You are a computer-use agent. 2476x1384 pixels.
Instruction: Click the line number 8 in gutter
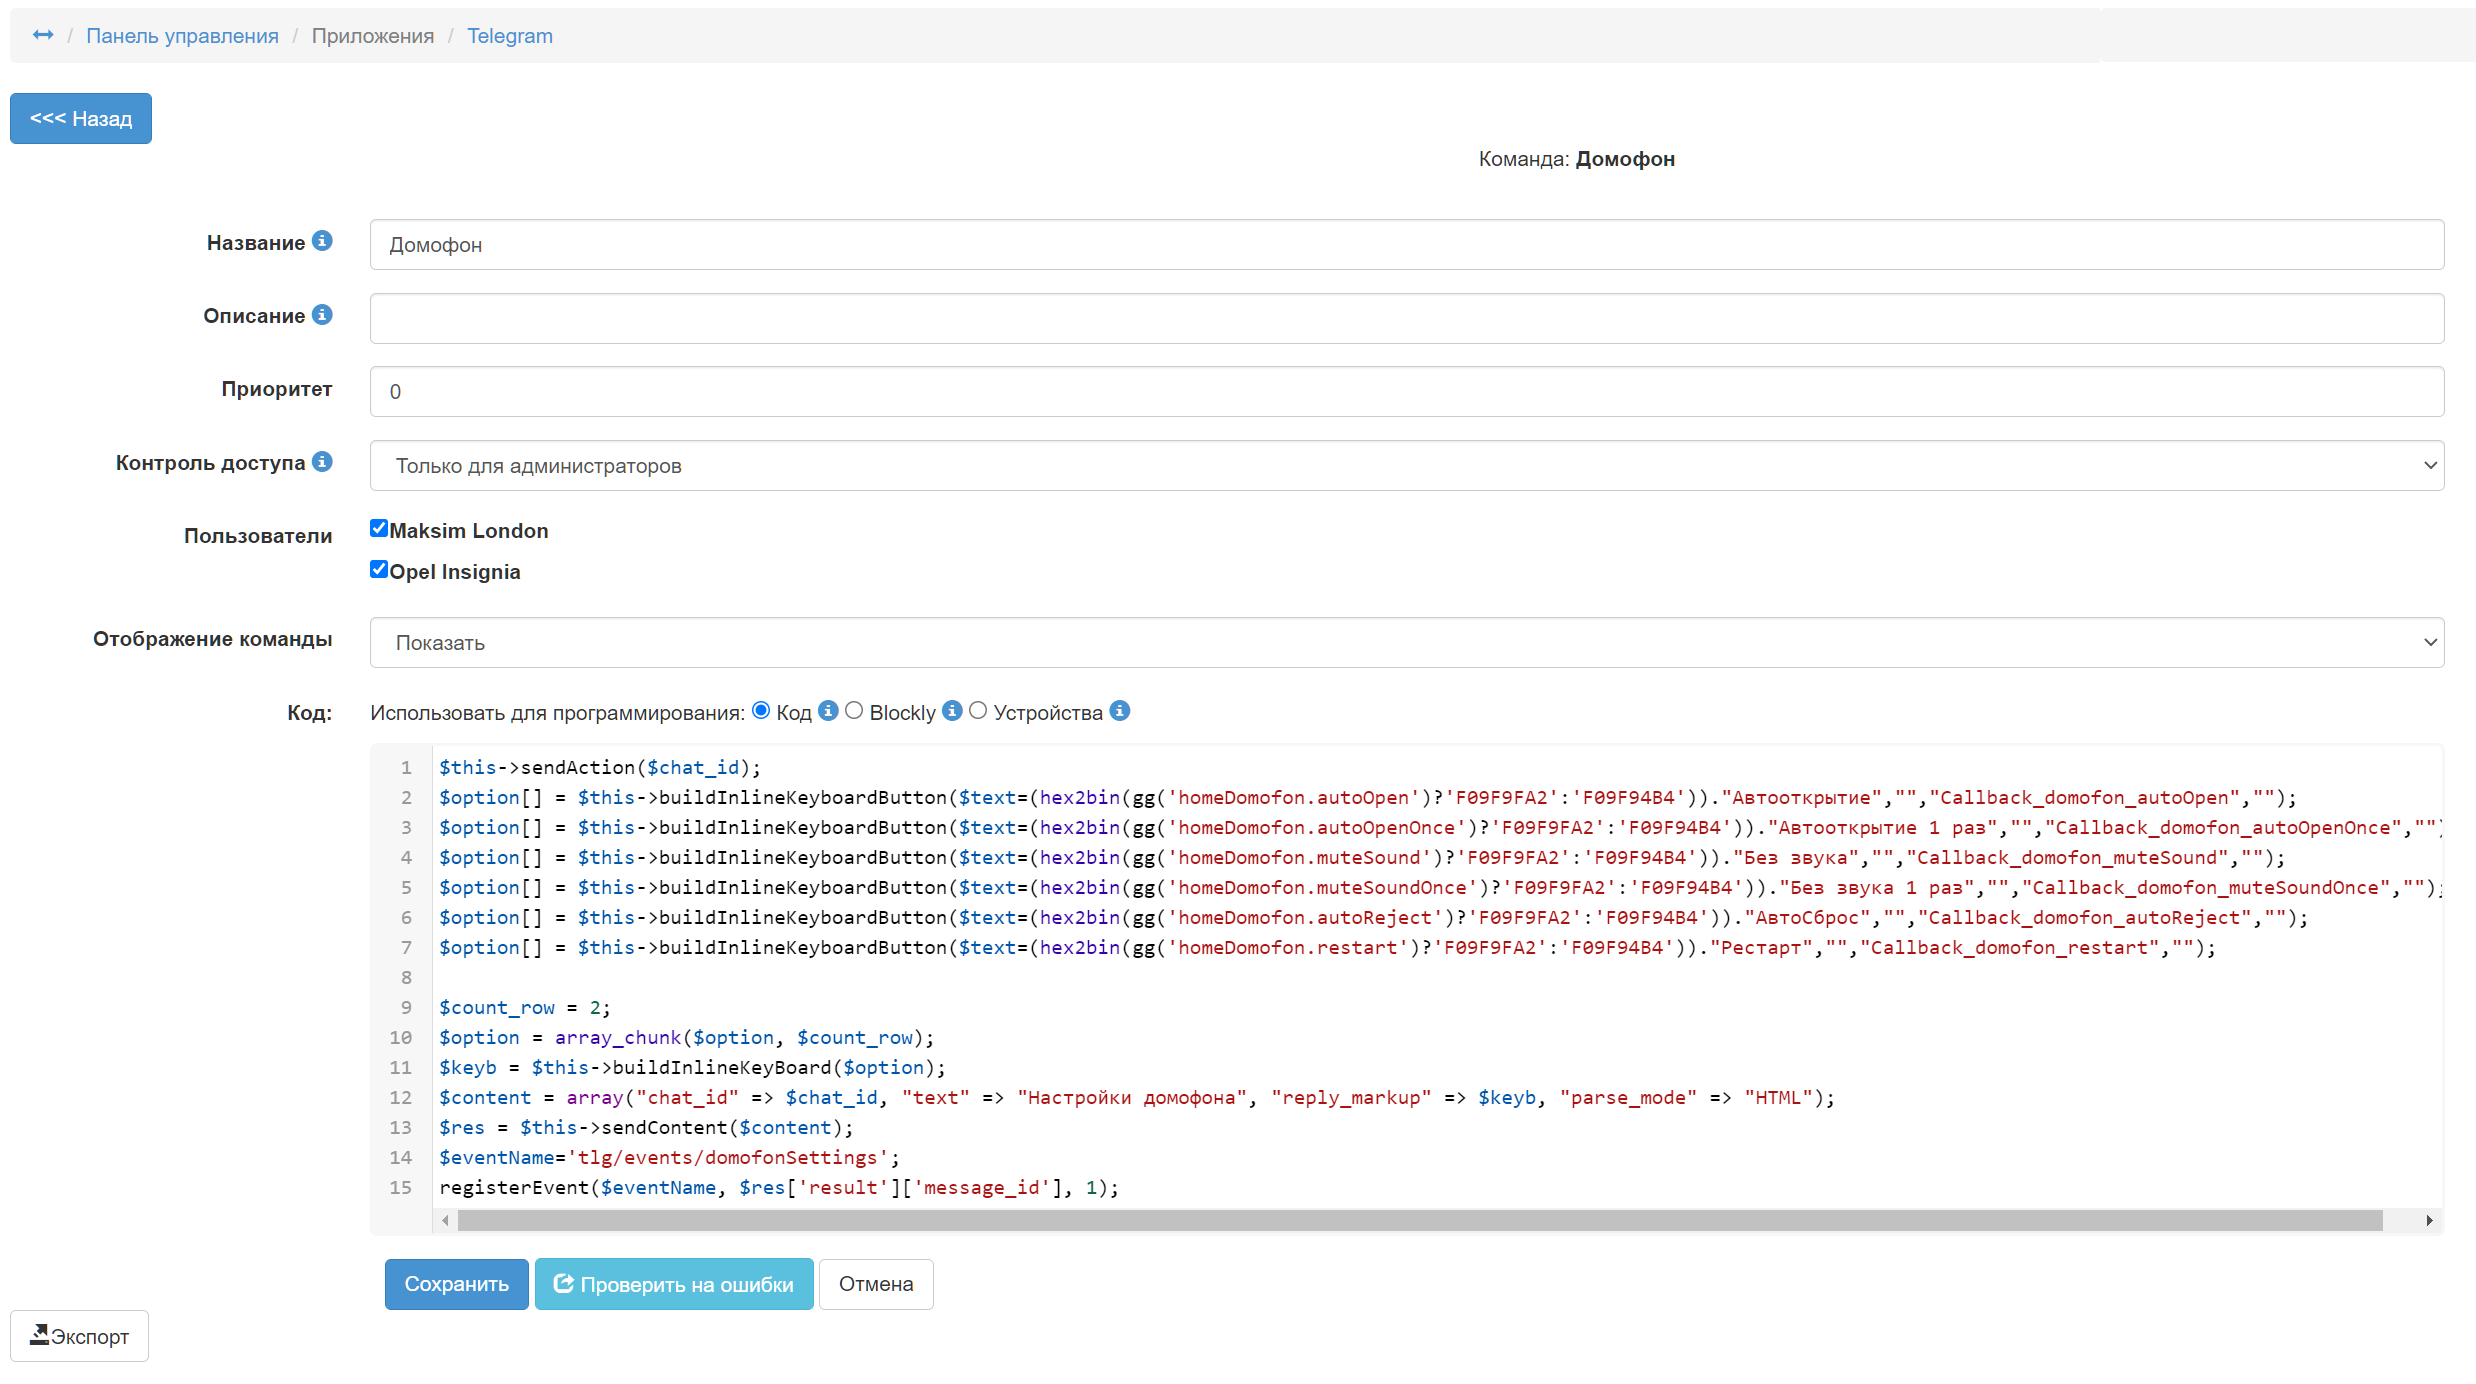point(406,977)
